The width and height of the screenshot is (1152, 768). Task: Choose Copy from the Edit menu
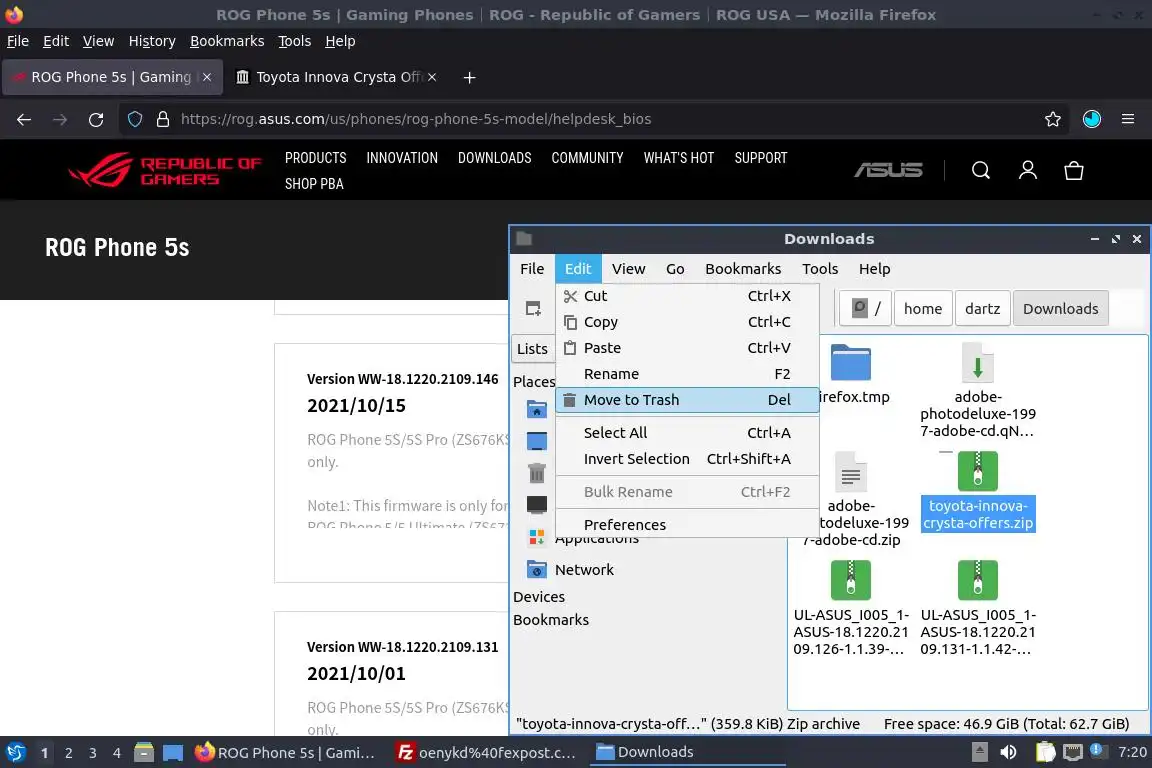(x=687, y=322)
